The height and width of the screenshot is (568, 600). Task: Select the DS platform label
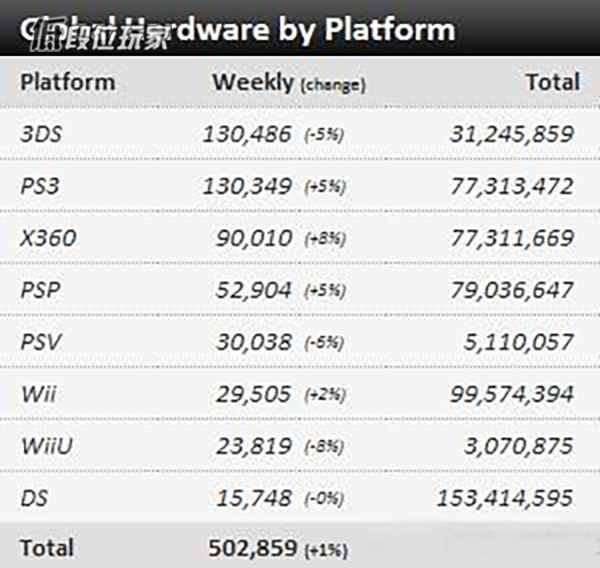point(33,497)
